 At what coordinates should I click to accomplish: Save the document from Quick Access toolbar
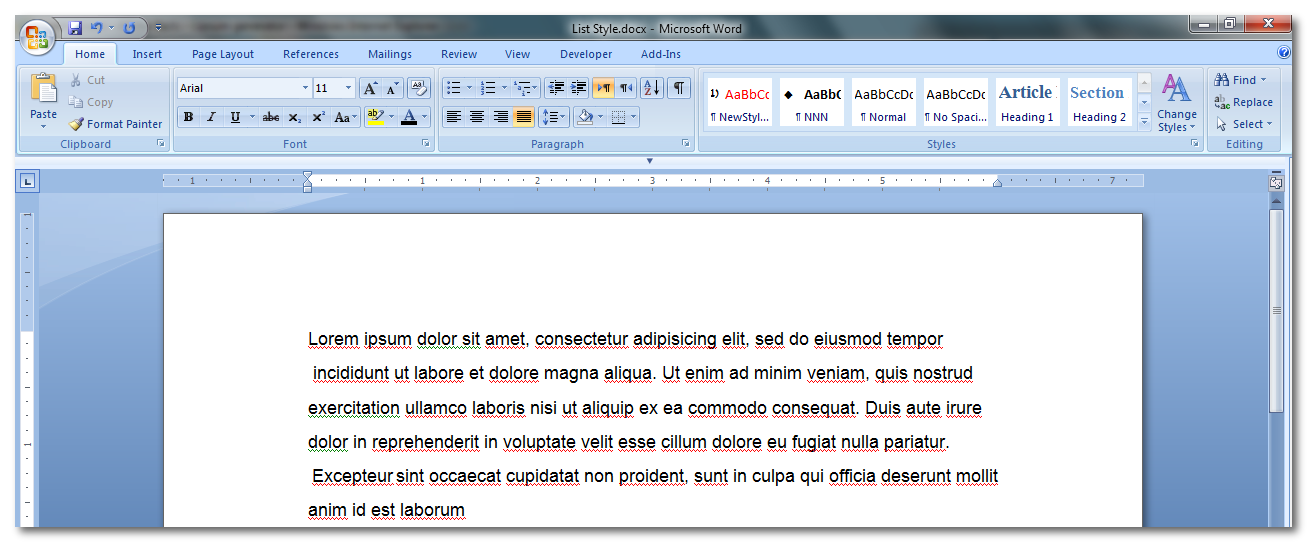click(x=76, y=28)
